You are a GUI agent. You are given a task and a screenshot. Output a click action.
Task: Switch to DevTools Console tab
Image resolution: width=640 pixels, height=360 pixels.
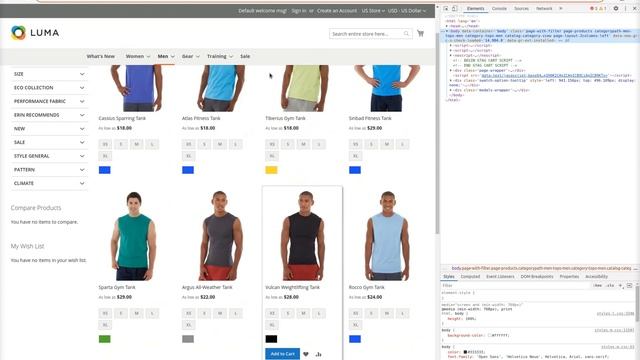pos(499,8)
